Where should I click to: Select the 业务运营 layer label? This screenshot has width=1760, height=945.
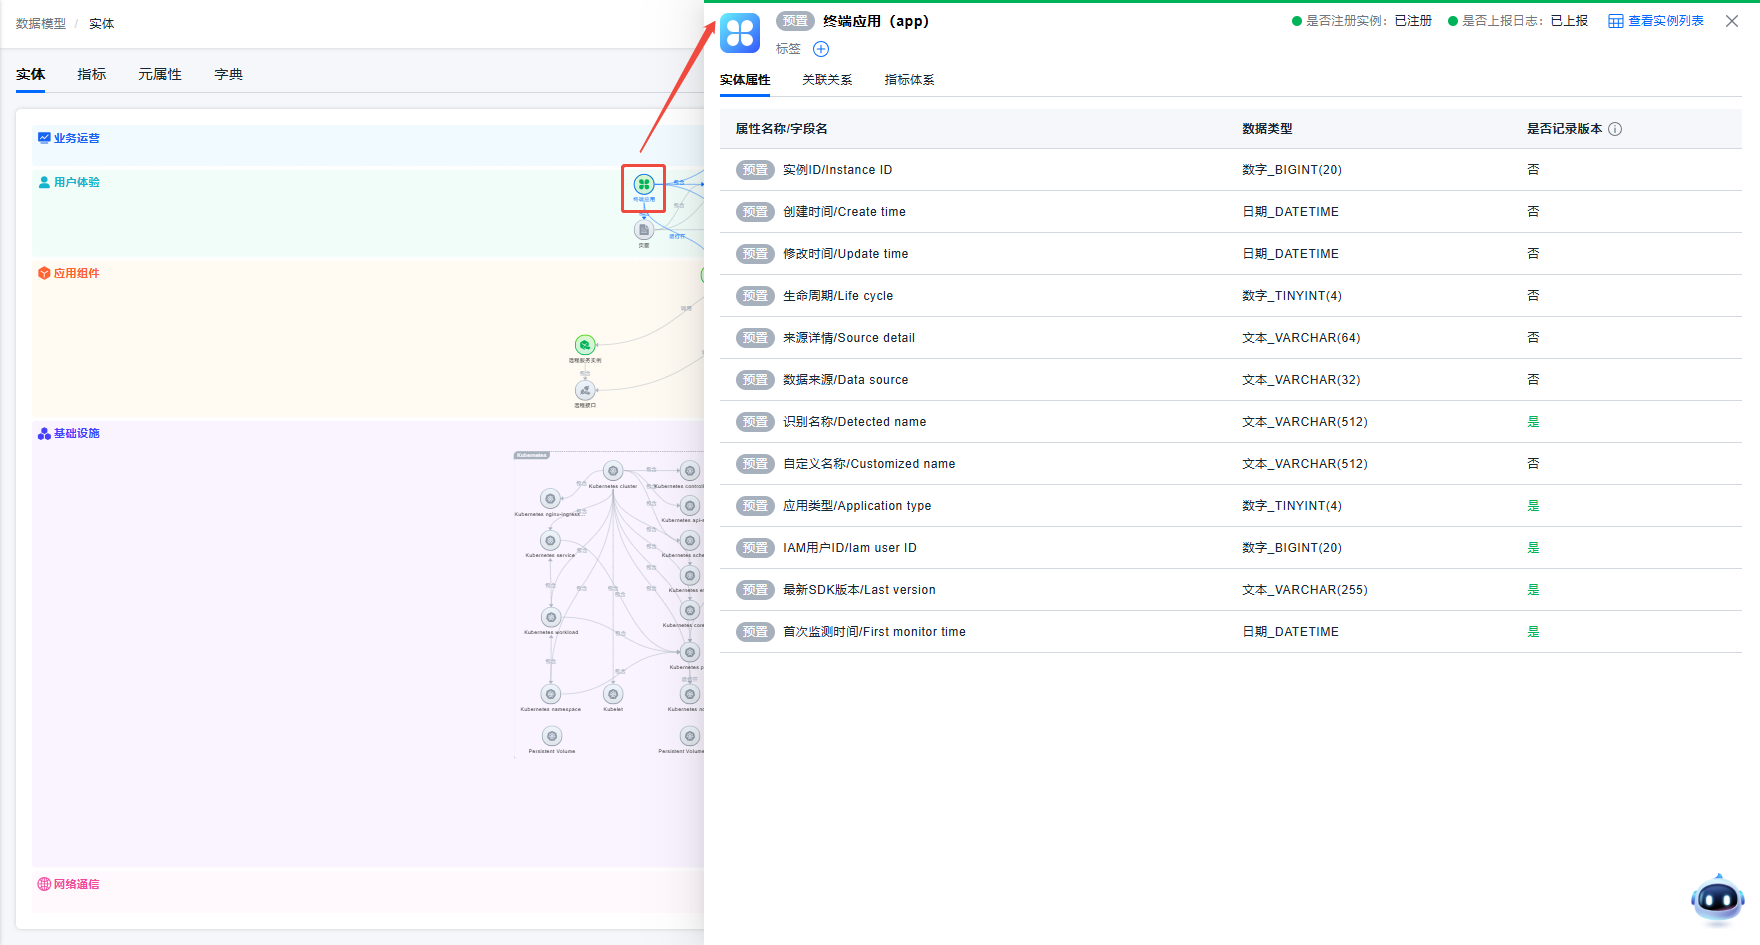click(76, 138)
